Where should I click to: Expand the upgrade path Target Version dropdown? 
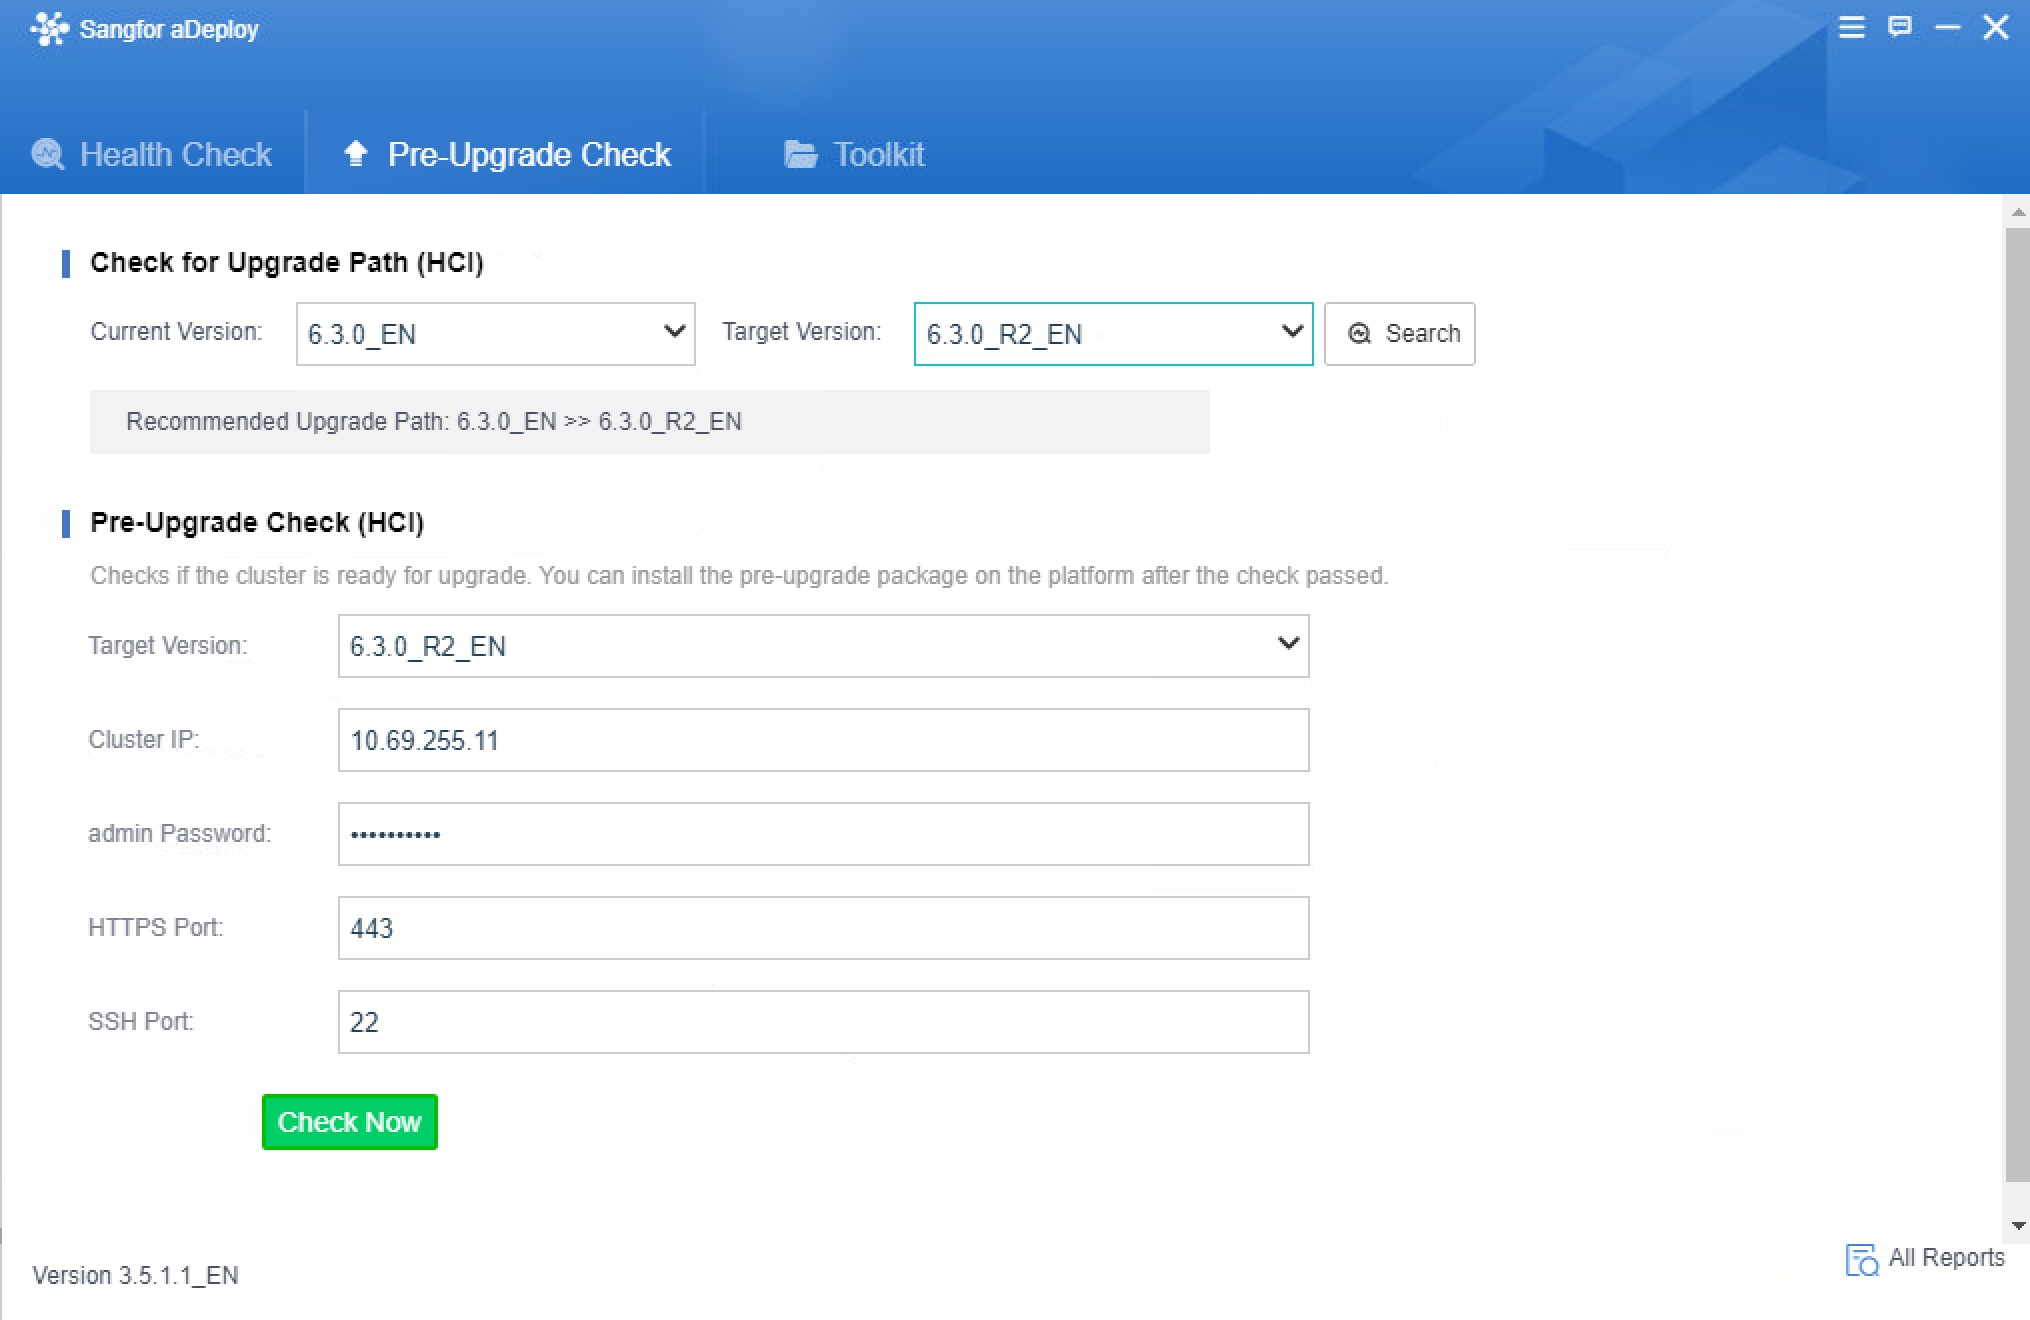(1114, 334)
